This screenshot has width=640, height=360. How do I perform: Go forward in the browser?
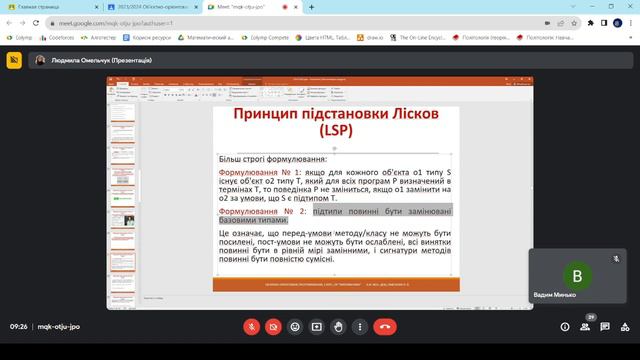(22, 23)
